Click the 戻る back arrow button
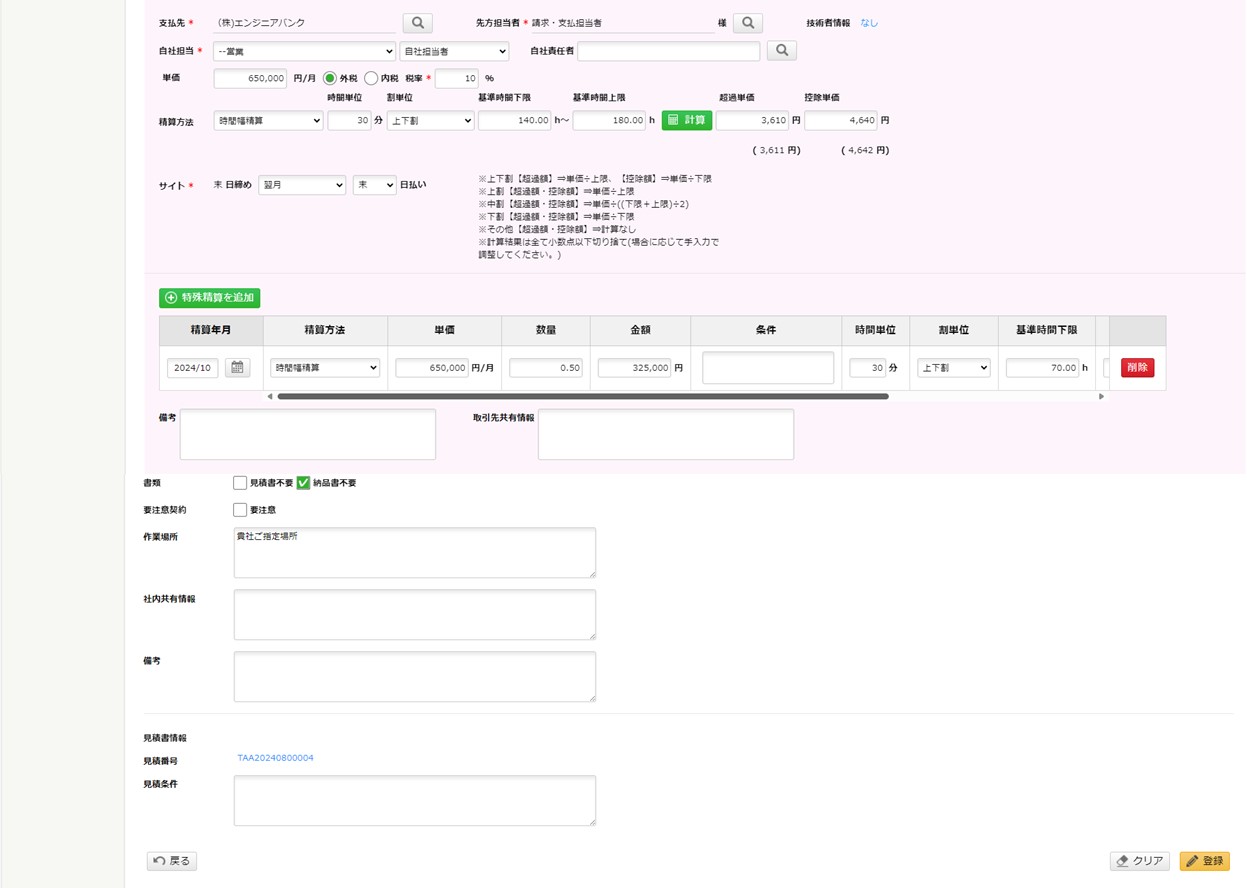Image resolution: width=1247 pixels, height=888 pixels. click(172, 861)
